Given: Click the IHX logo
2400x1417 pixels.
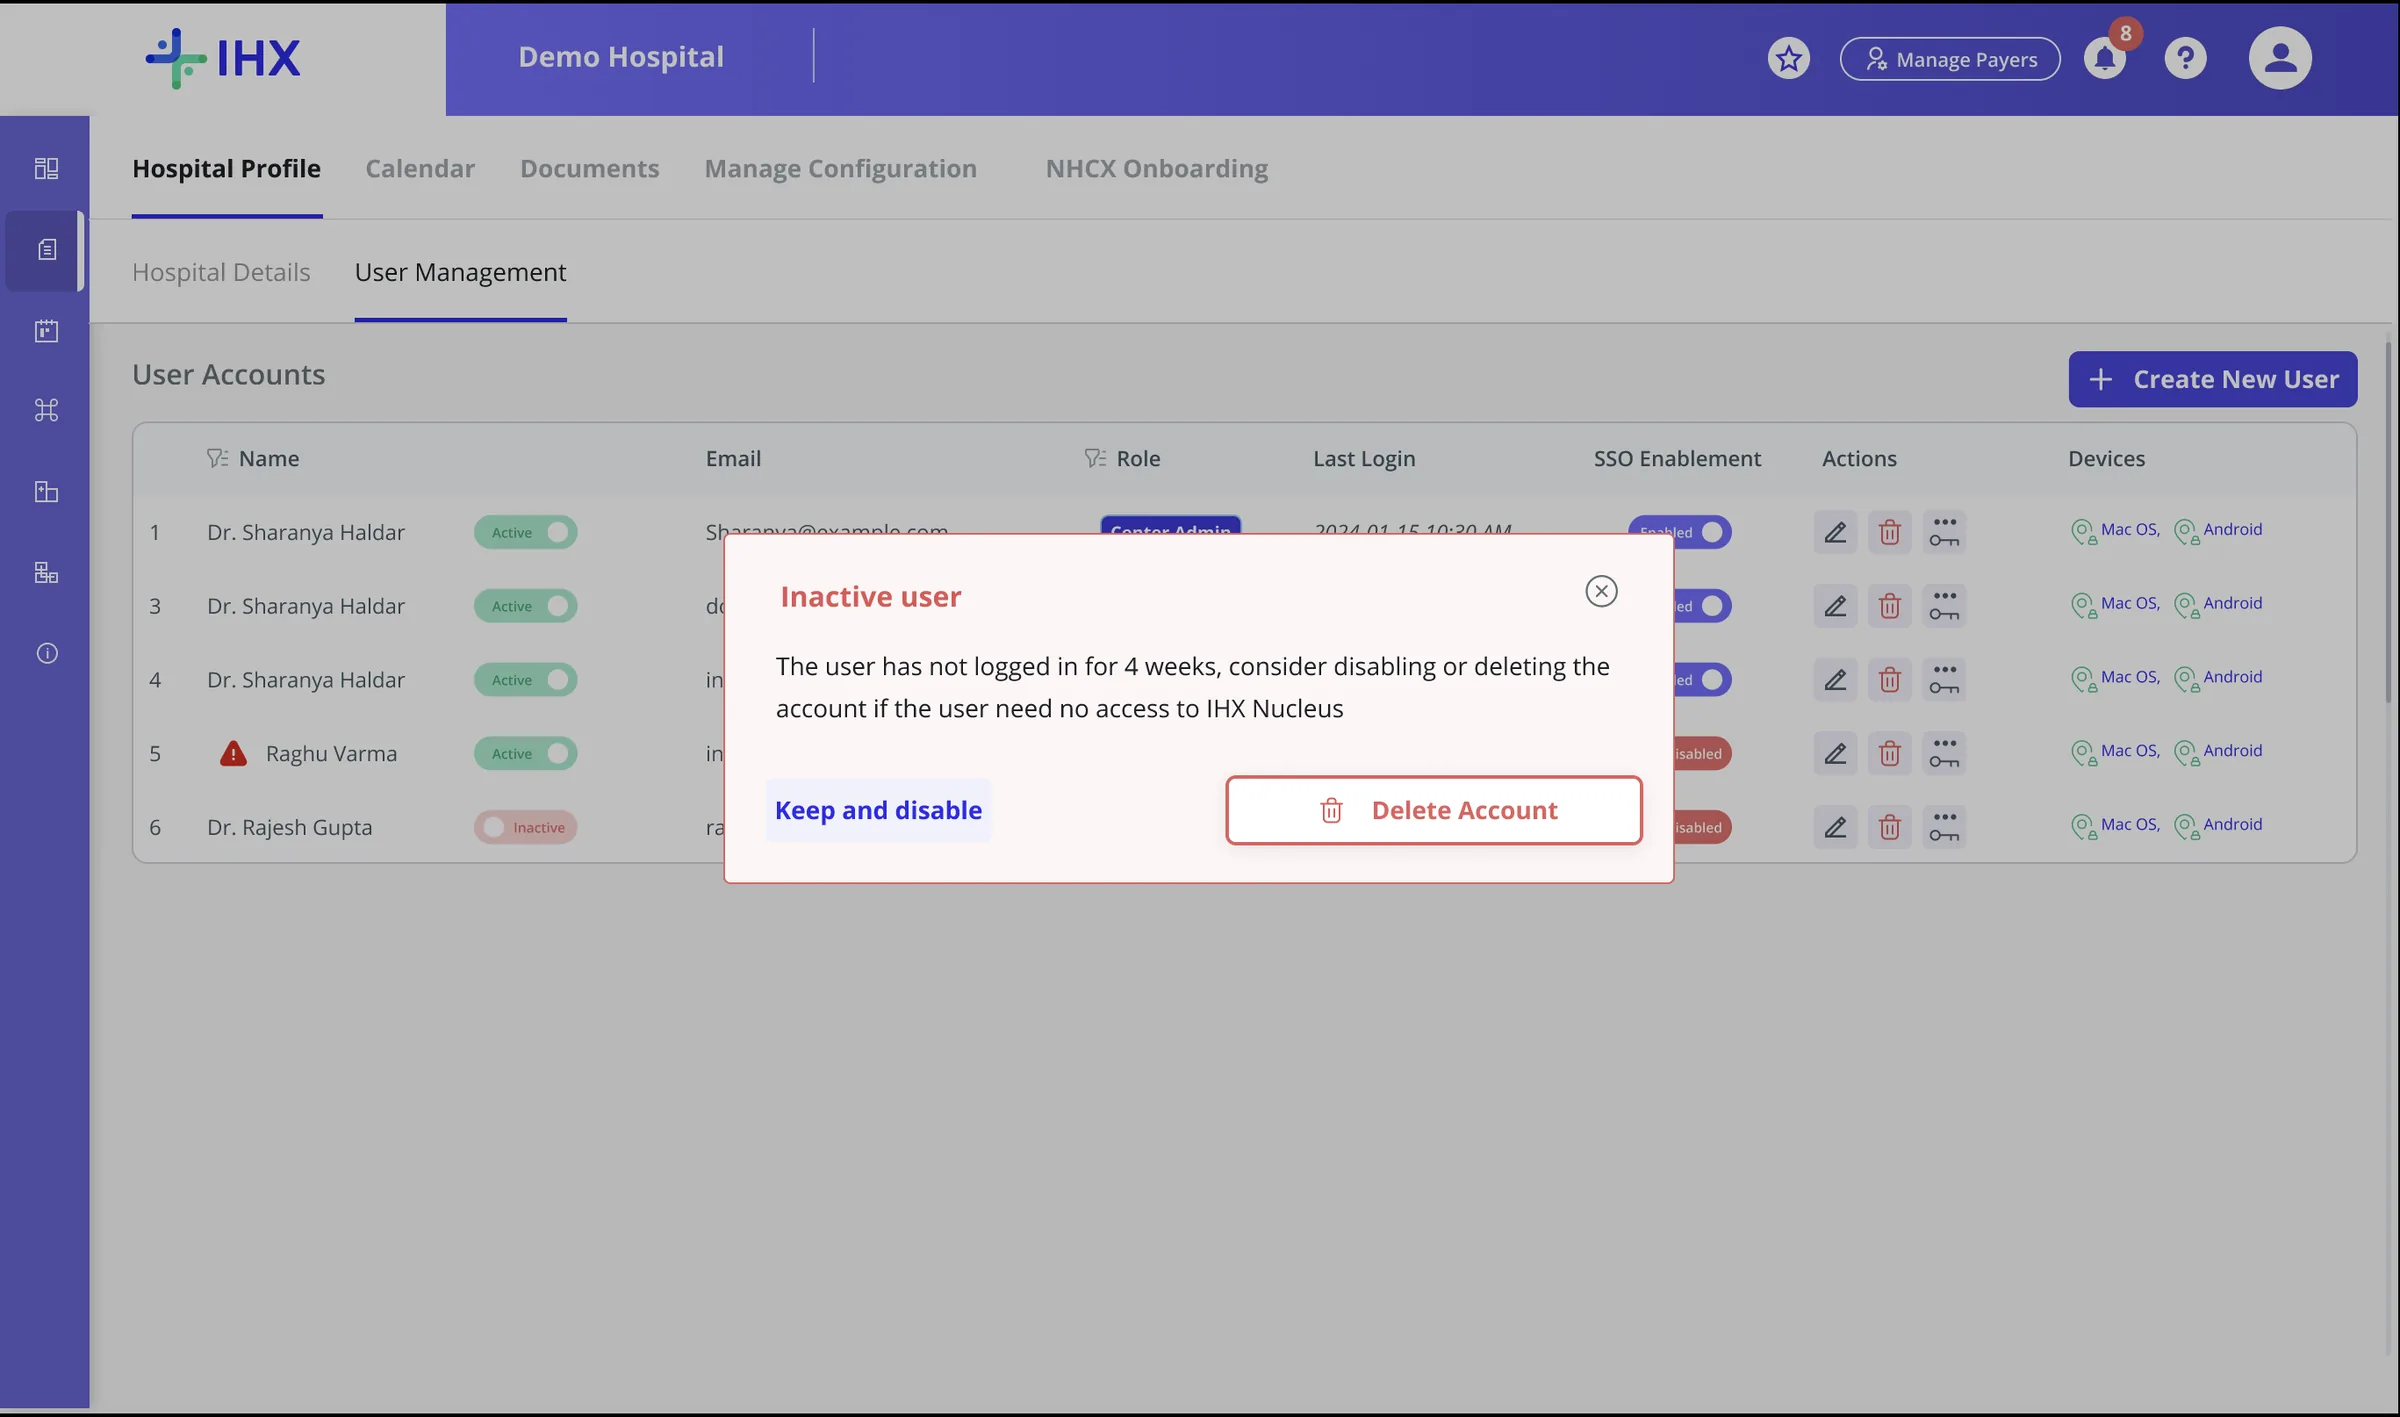Looking at the screenshot, I should click(223, 58).
